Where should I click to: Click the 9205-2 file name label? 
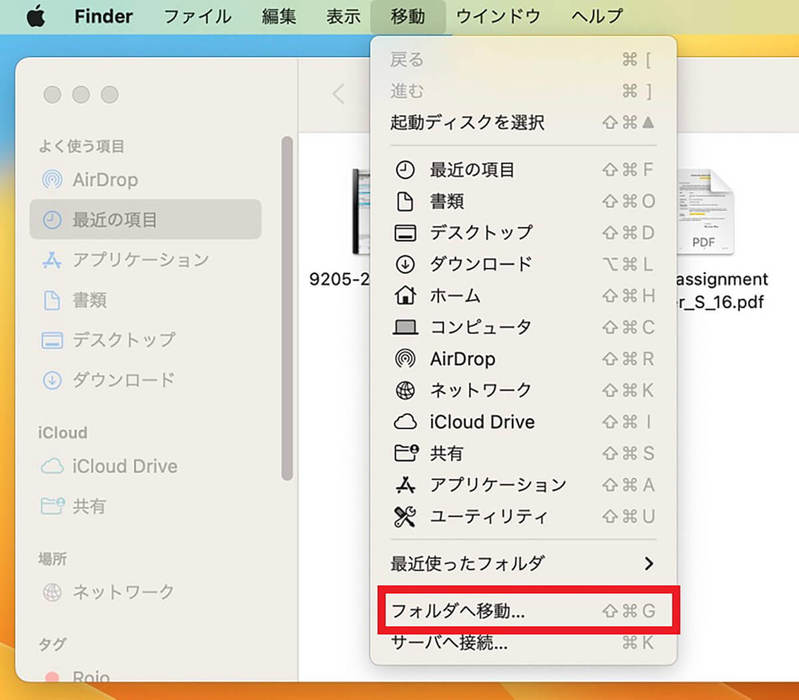(x=339, y=279)
